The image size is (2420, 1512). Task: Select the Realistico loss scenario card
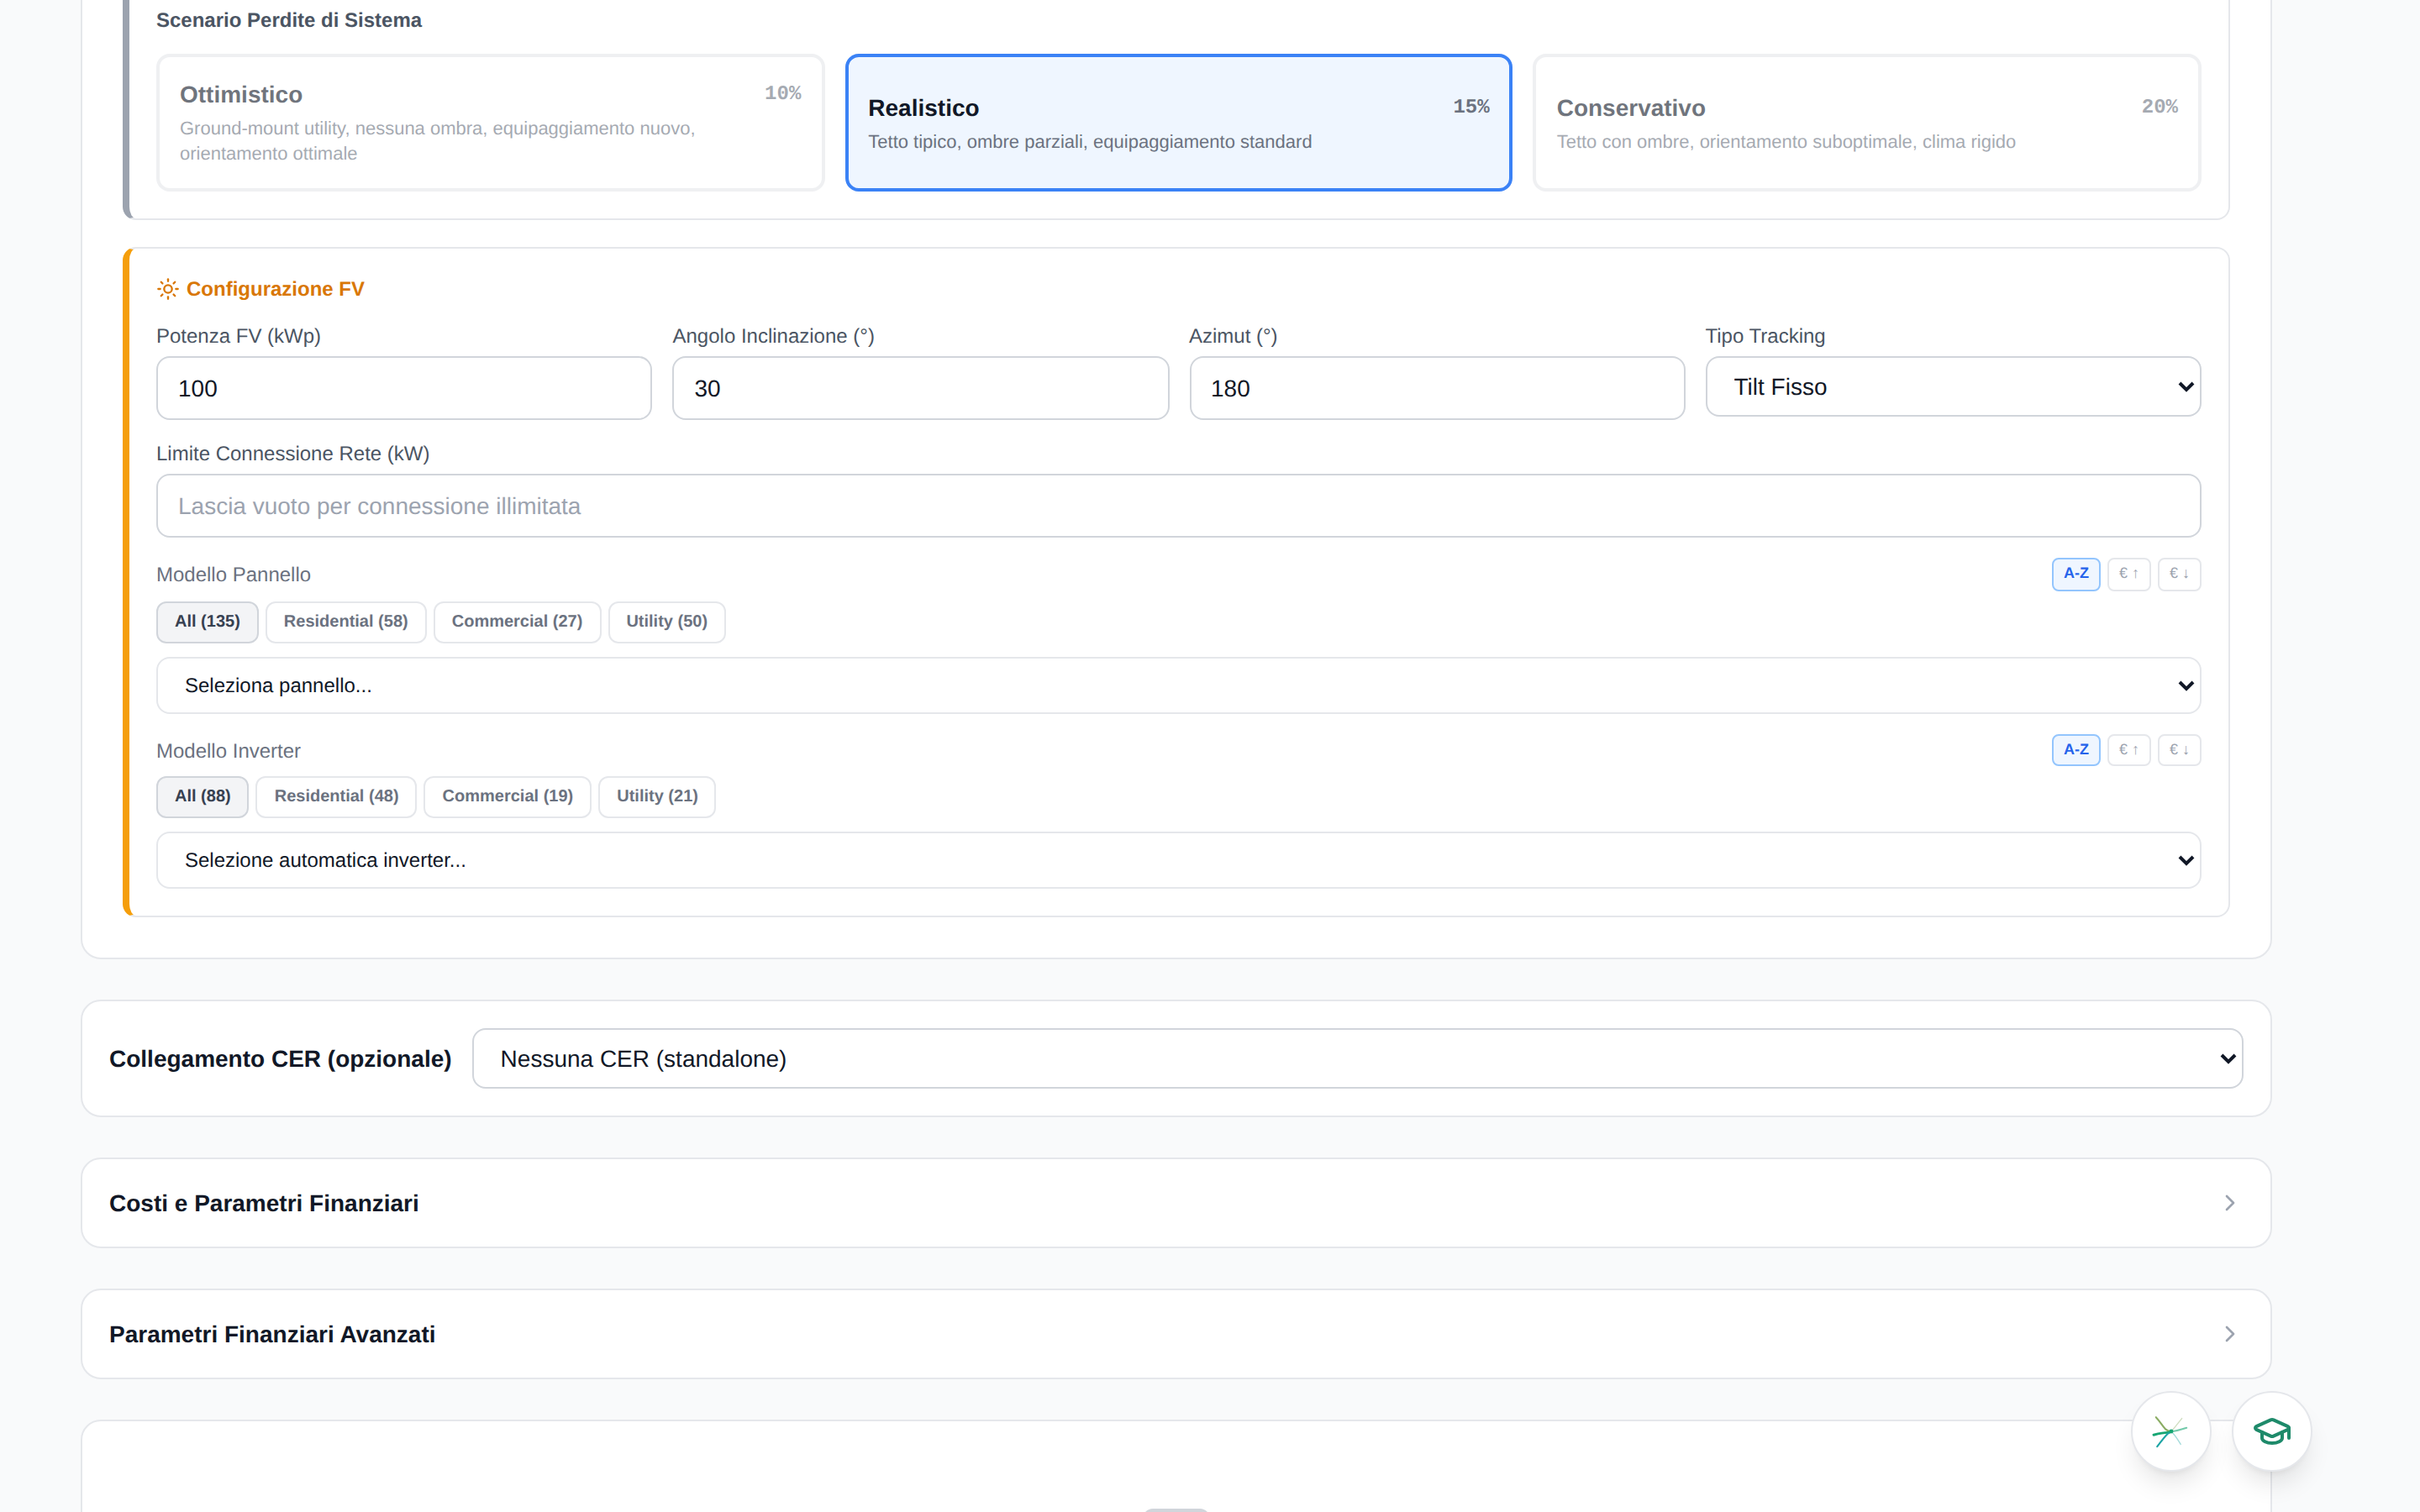coord(1178,122)
